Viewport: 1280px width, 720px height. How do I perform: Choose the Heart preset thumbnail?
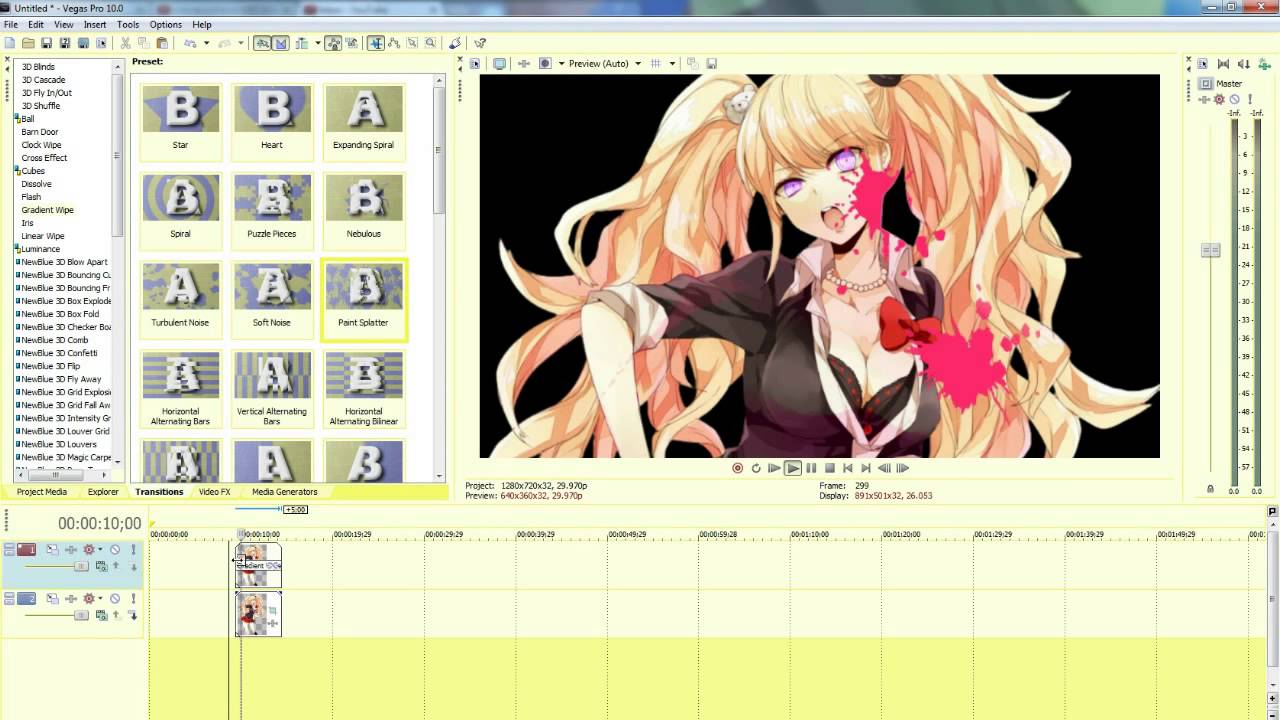tap(272, 109)
